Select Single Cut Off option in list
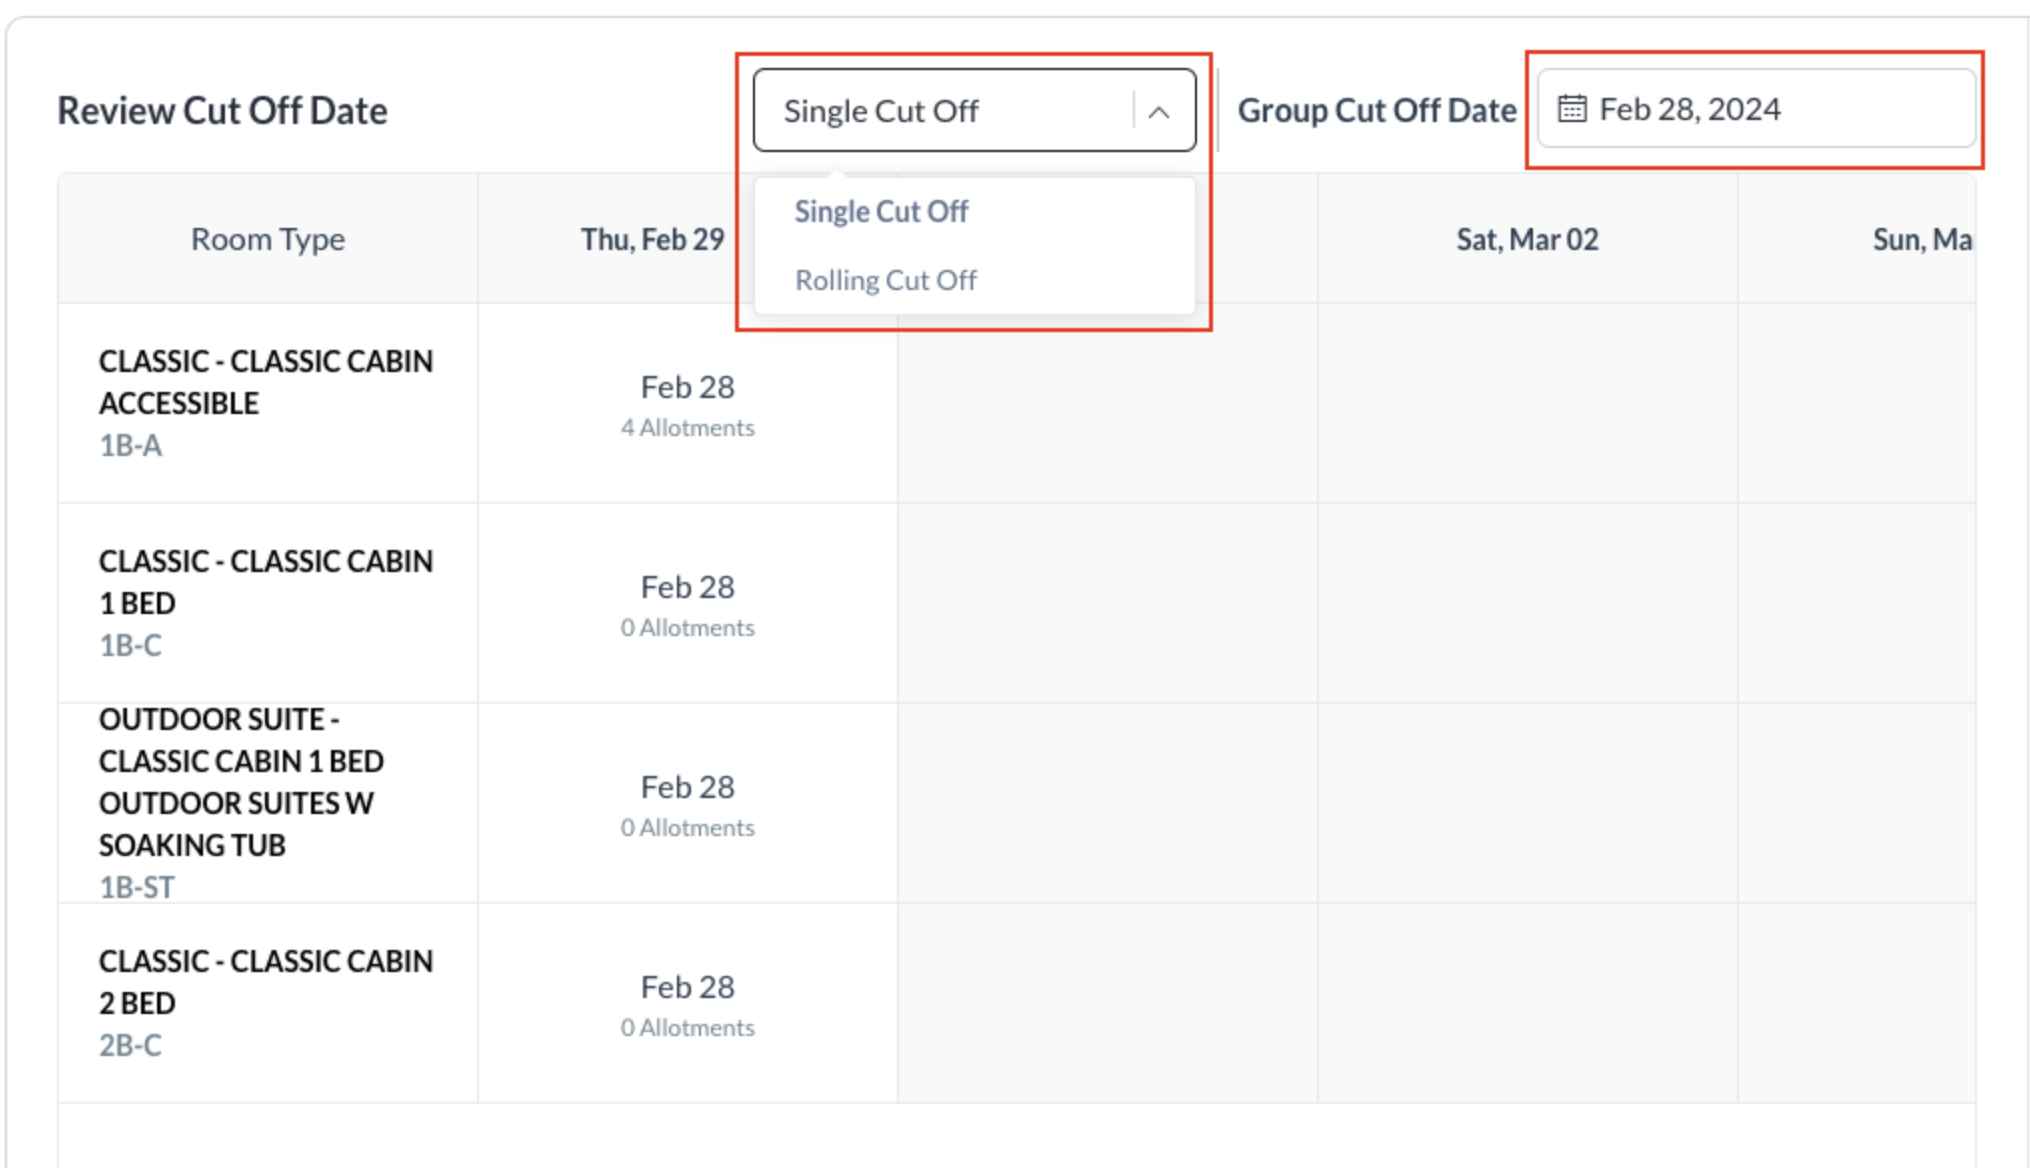The image size is (2030, 1168). point(881,212)
